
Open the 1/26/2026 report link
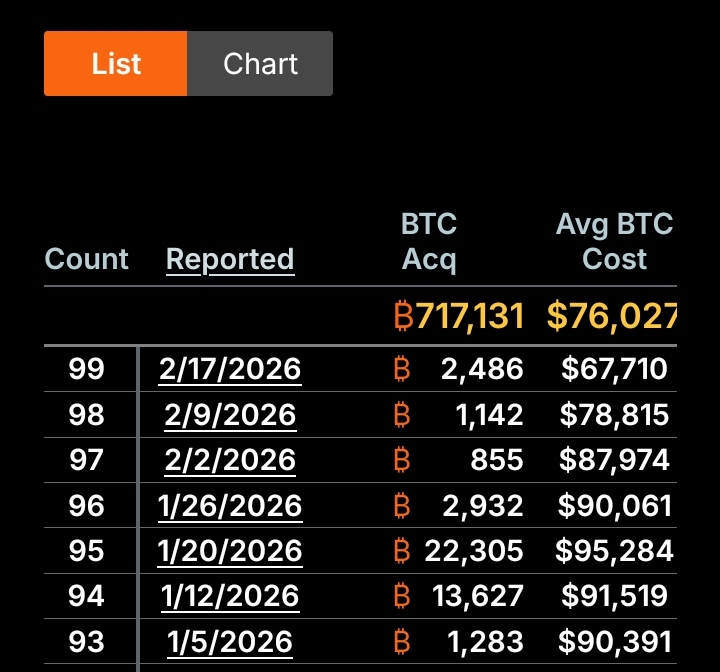tap(230, 505)
